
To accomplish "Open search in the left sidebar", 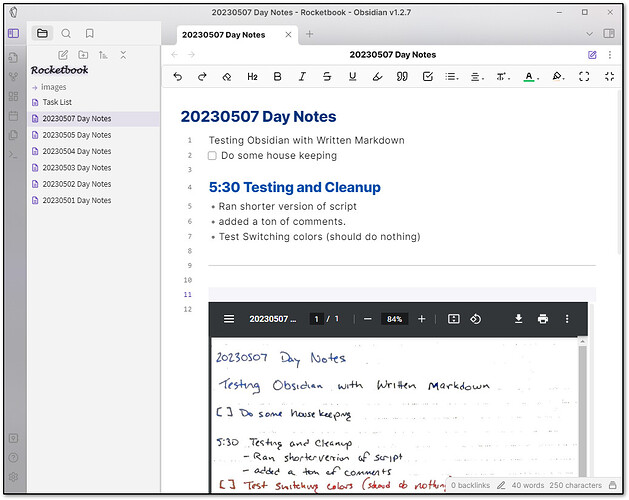I will [66, 33].
